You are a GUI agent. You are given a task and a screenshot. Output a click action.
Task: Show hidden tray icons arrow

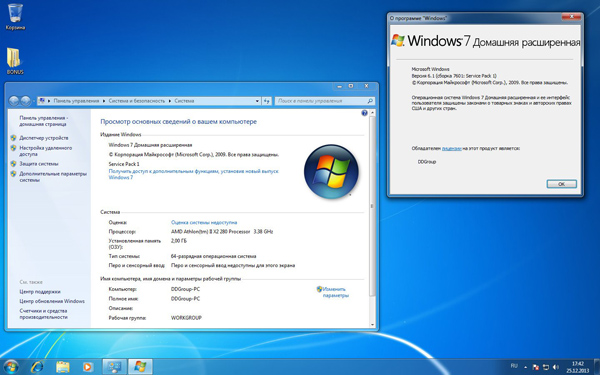point(526,367)
